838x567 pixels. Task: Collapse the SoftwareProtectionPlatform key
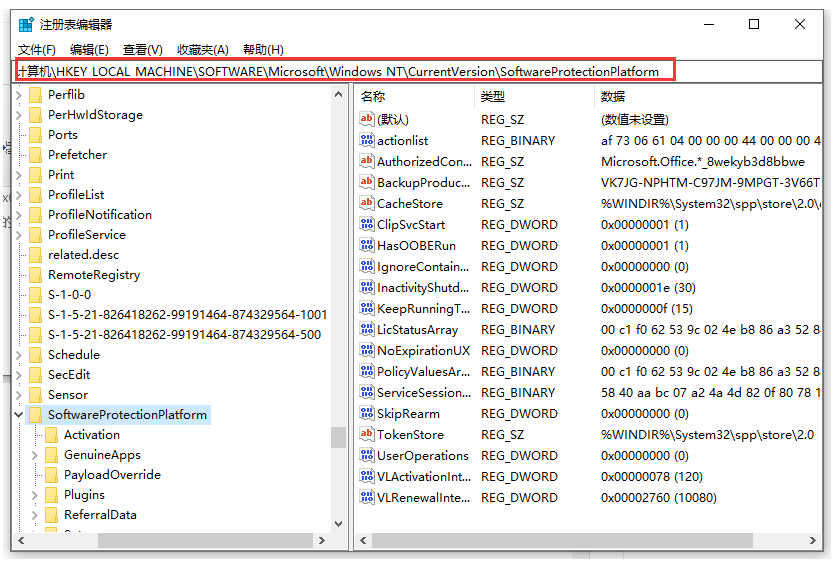pyautogui.click(x=18, y=415)
